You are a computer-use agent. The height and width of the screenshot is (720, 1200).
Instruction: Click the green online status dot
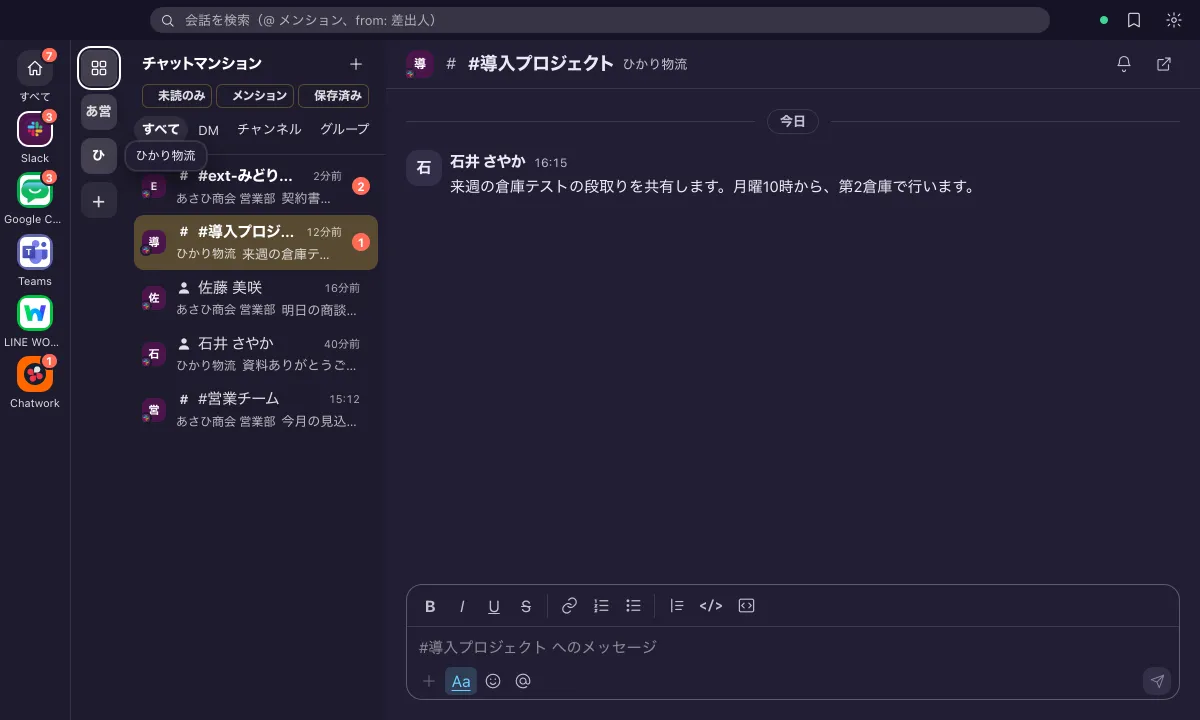(x=1104, y=20)
